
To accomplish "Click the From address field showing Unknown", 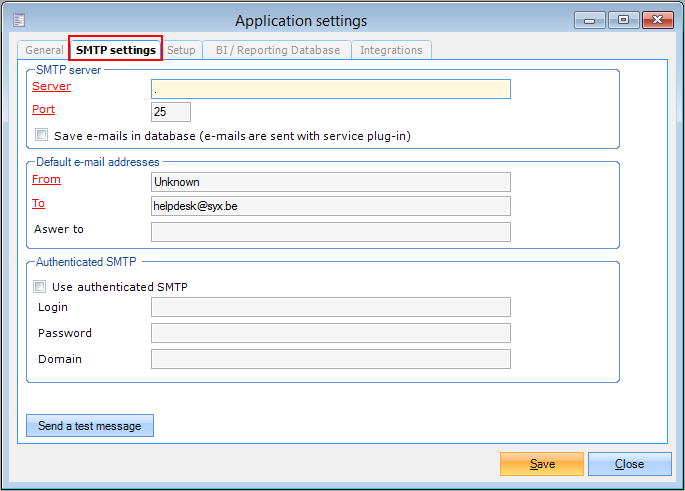I will [x=330, y=182].
